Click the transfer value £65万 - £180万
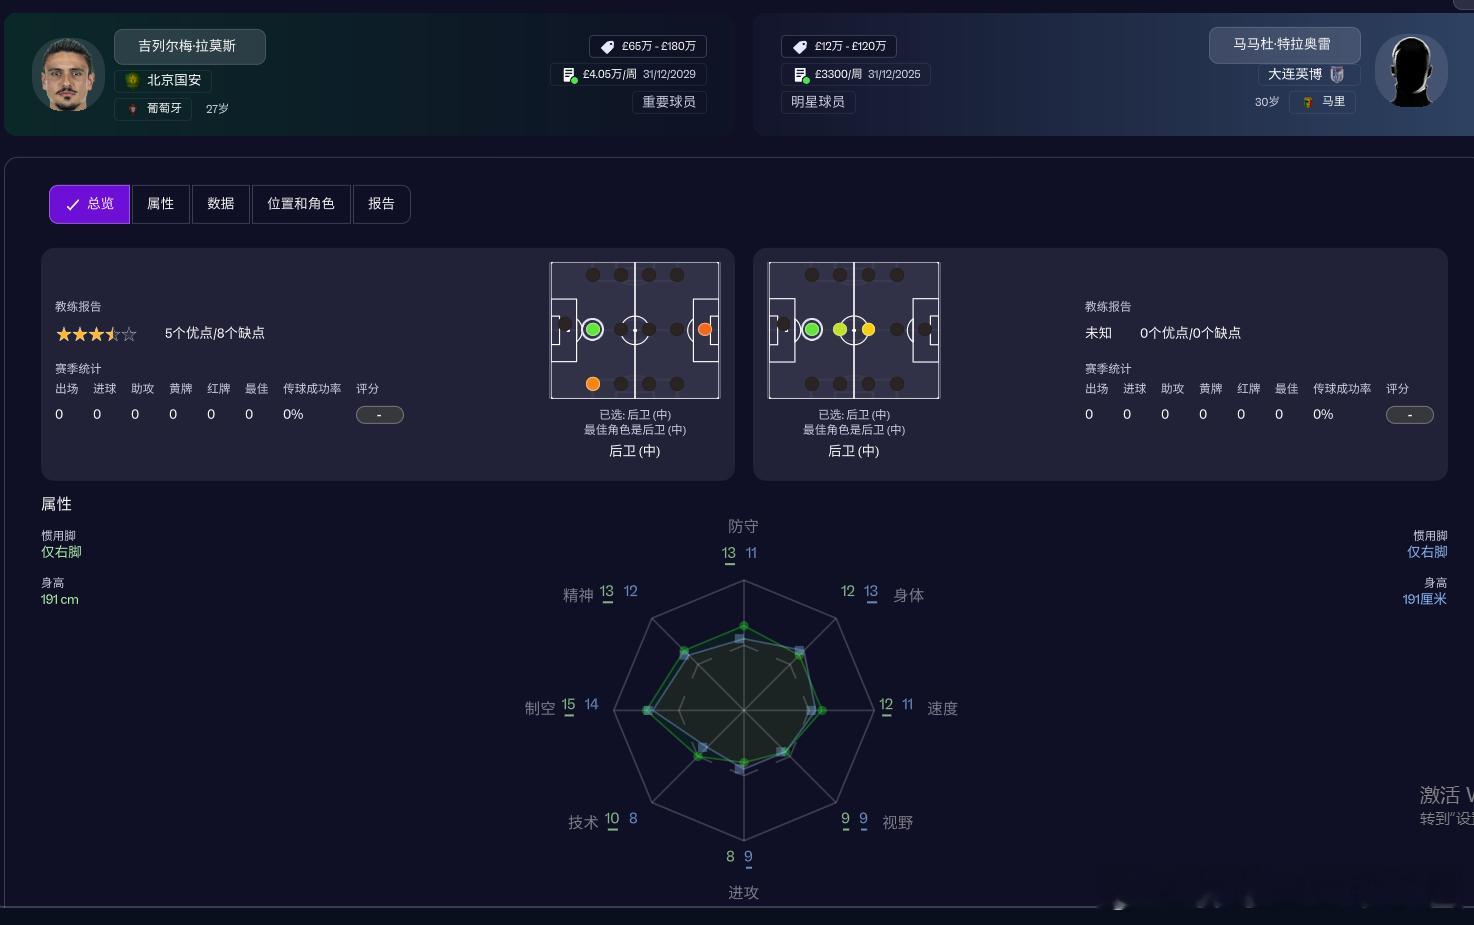The width and height of the screenshot is (1474, 925). [659, 46]
